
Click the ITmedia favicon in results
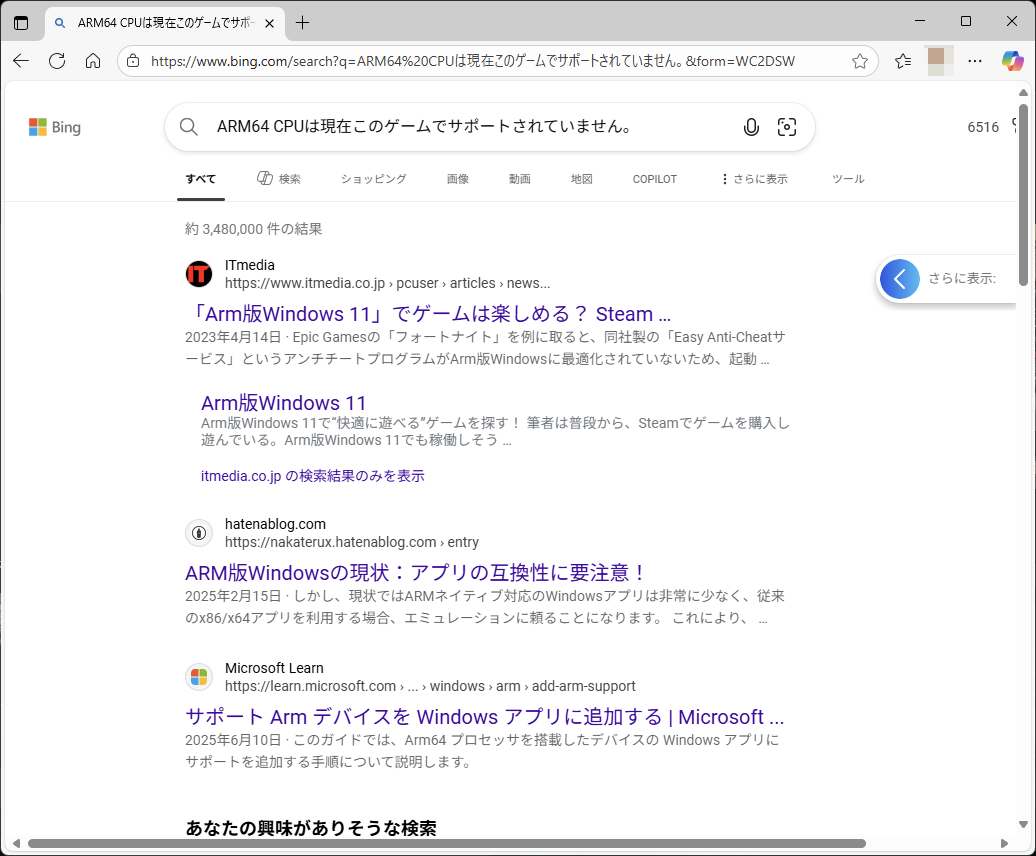click(x=199, y=273)
